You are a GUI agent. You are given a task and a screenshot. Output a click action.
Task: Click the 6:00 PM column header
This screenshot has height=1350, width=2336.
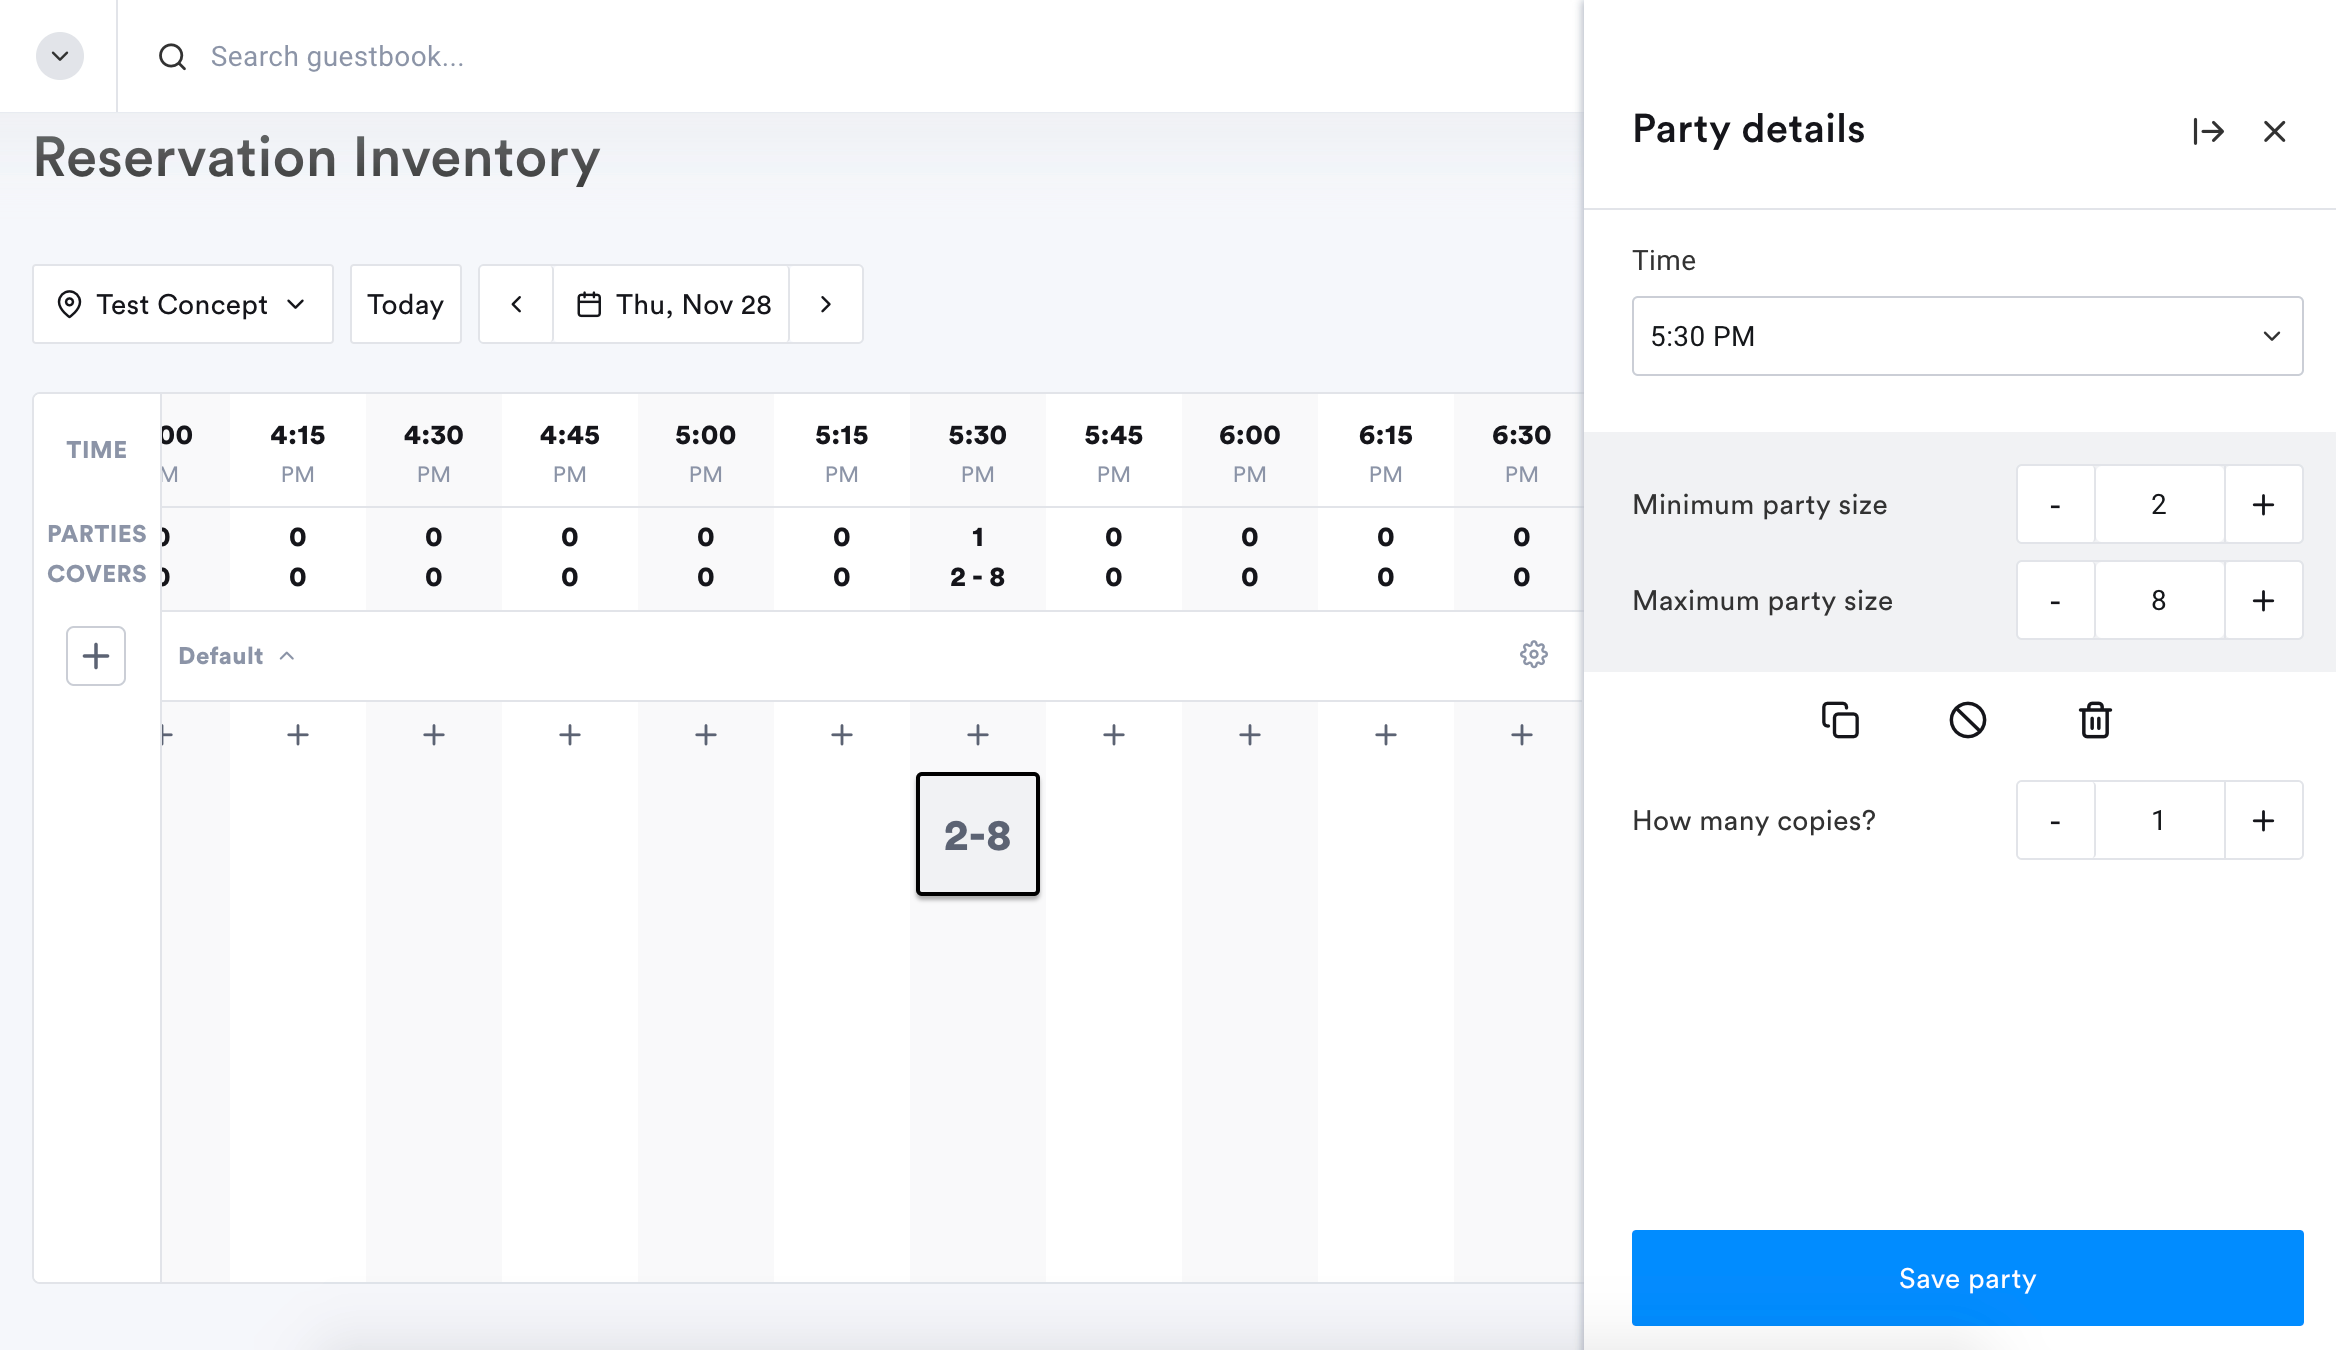[x=1250, y=452]
